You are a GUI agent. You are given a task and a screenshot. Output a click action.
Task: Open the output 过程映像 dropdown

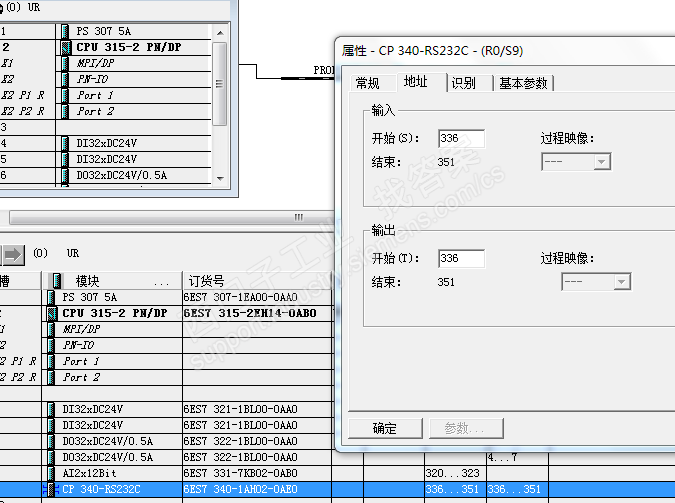pos(596,282)
